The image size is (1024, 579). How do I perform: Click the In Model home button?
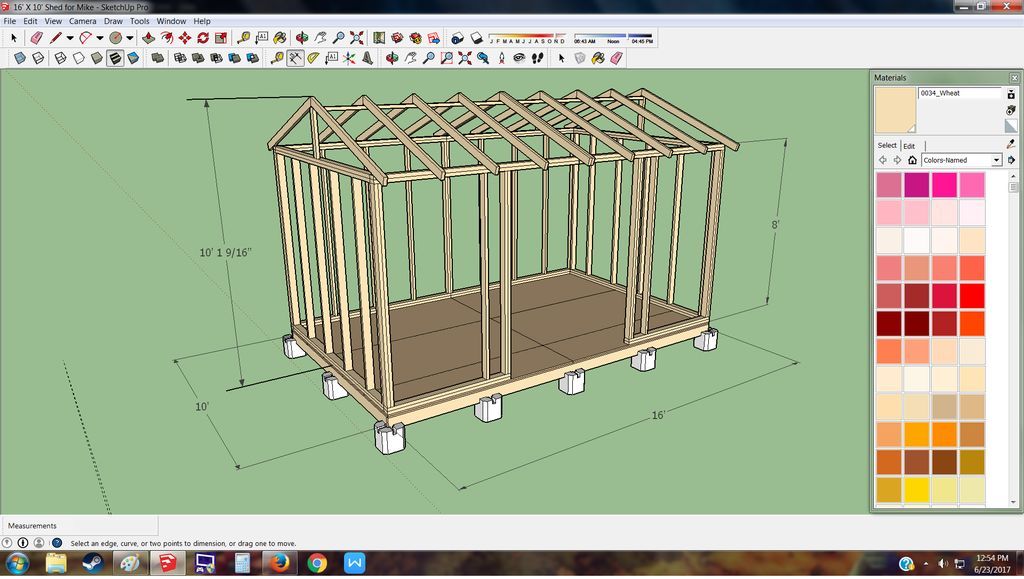(912, 160)
